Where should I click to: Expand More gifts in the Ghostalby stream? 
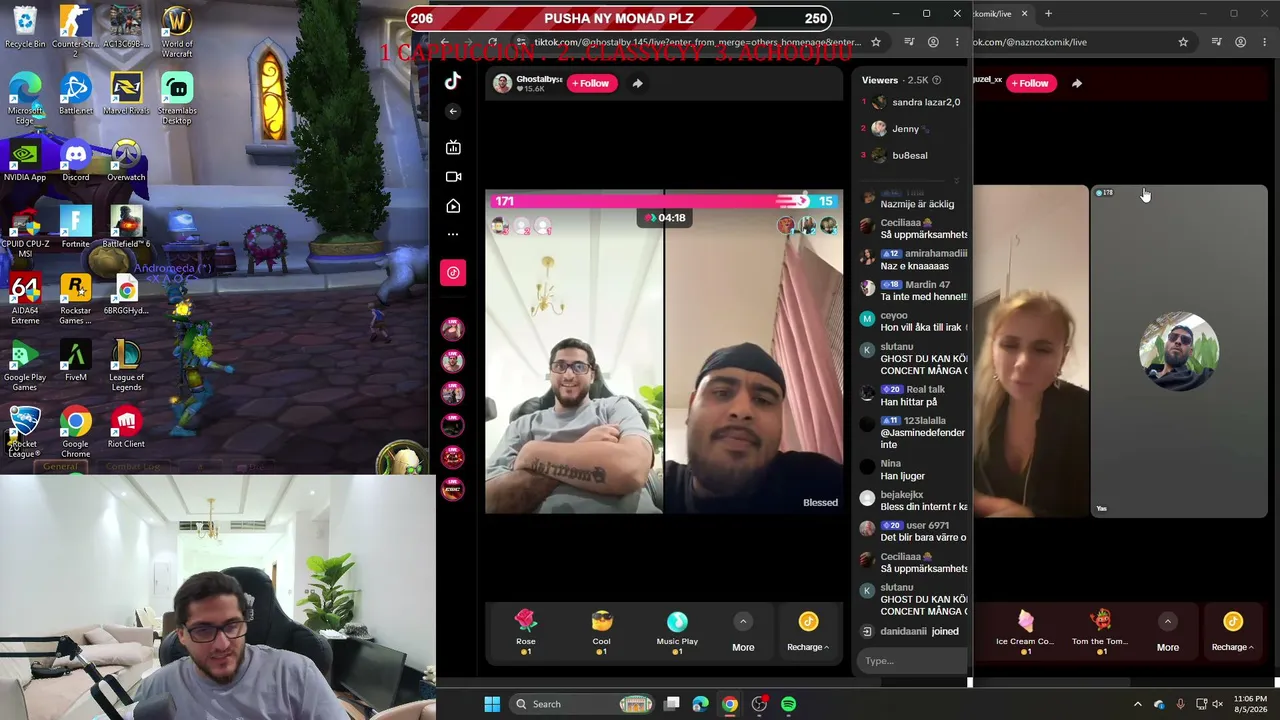pyautogui.click(x=743, y=634)
